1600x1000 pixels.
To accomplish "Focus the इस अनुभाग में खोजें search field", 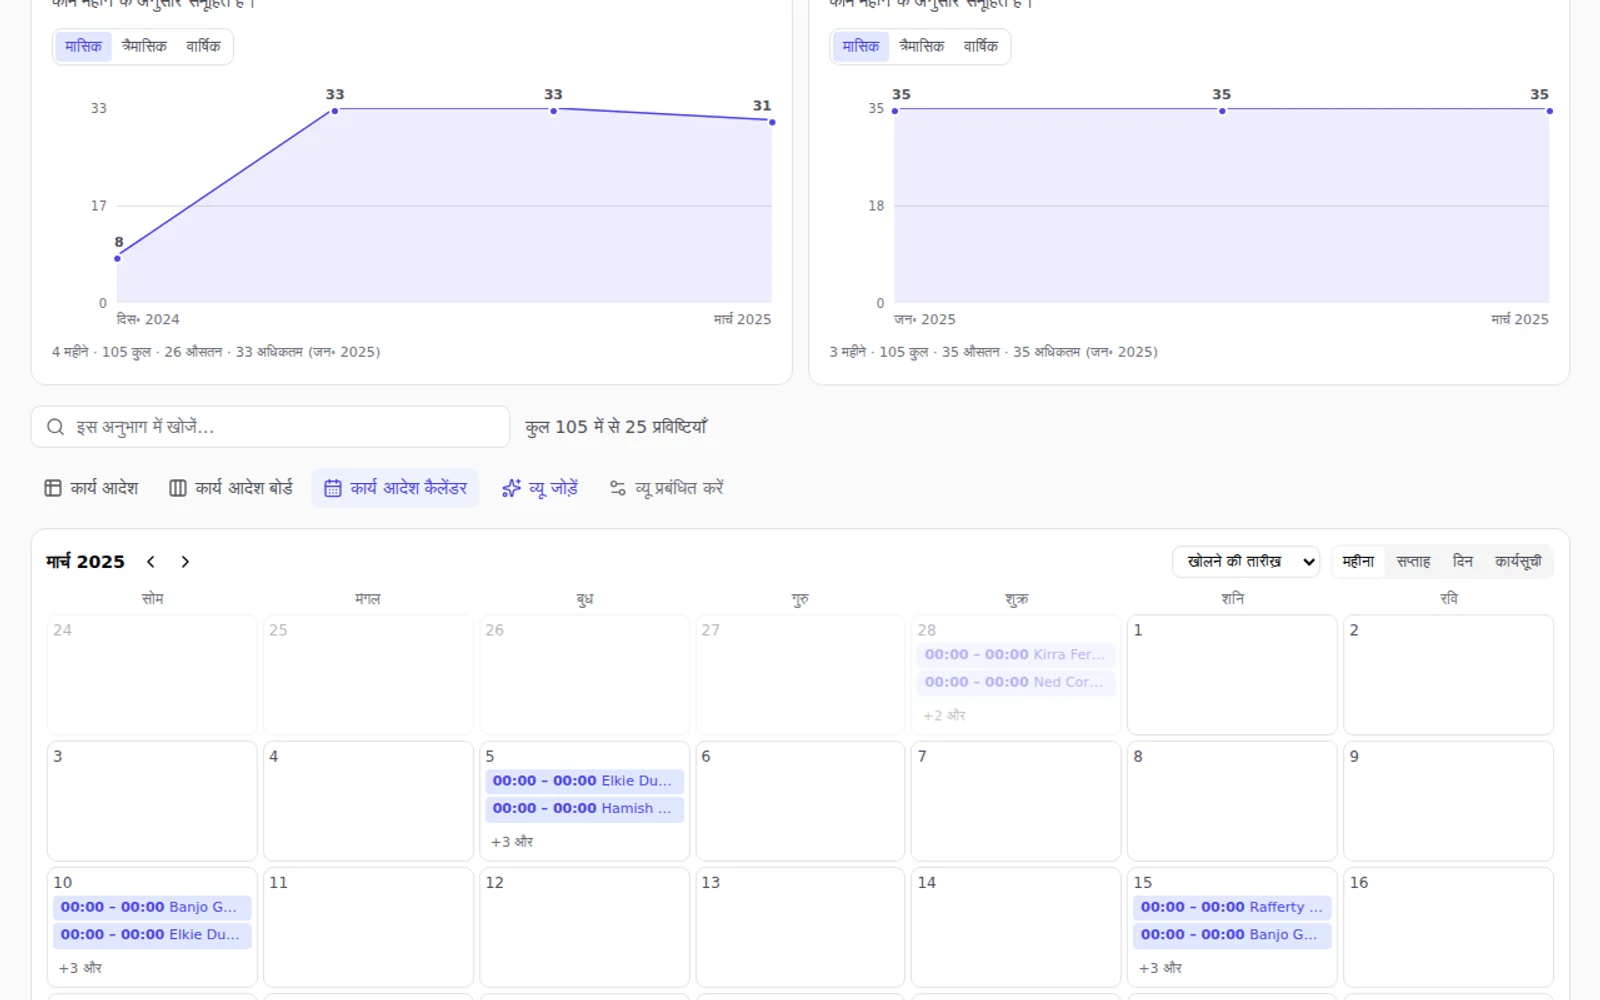I will pos(270,427).
